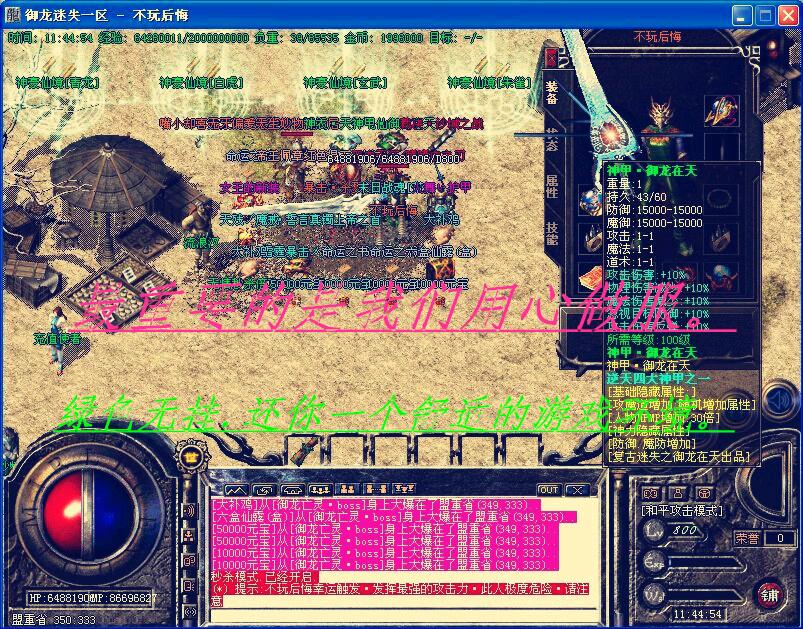
Task: Toggle the group chat sidebar icon
Action: tap(189, 536)
